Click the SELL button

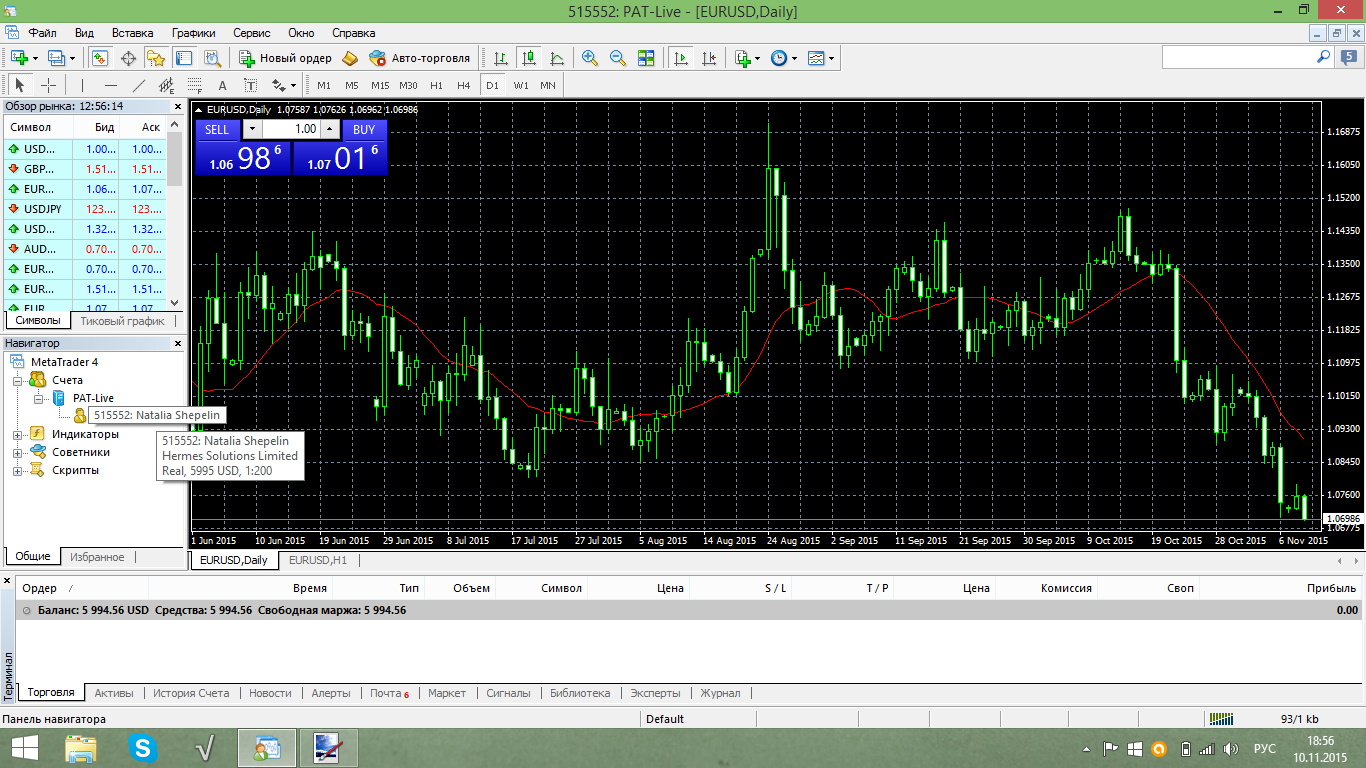coord(217,129)
